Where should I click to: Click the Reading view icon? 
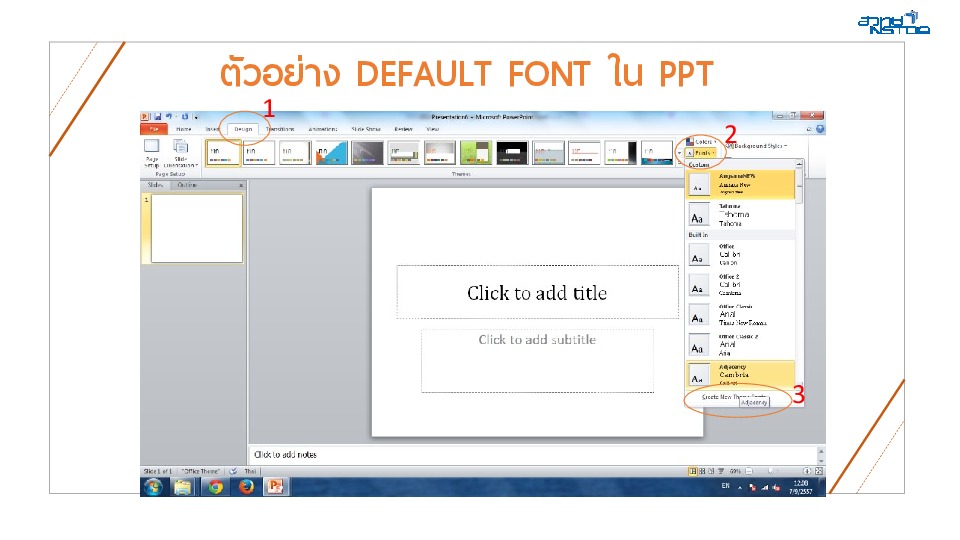(711, 471)
